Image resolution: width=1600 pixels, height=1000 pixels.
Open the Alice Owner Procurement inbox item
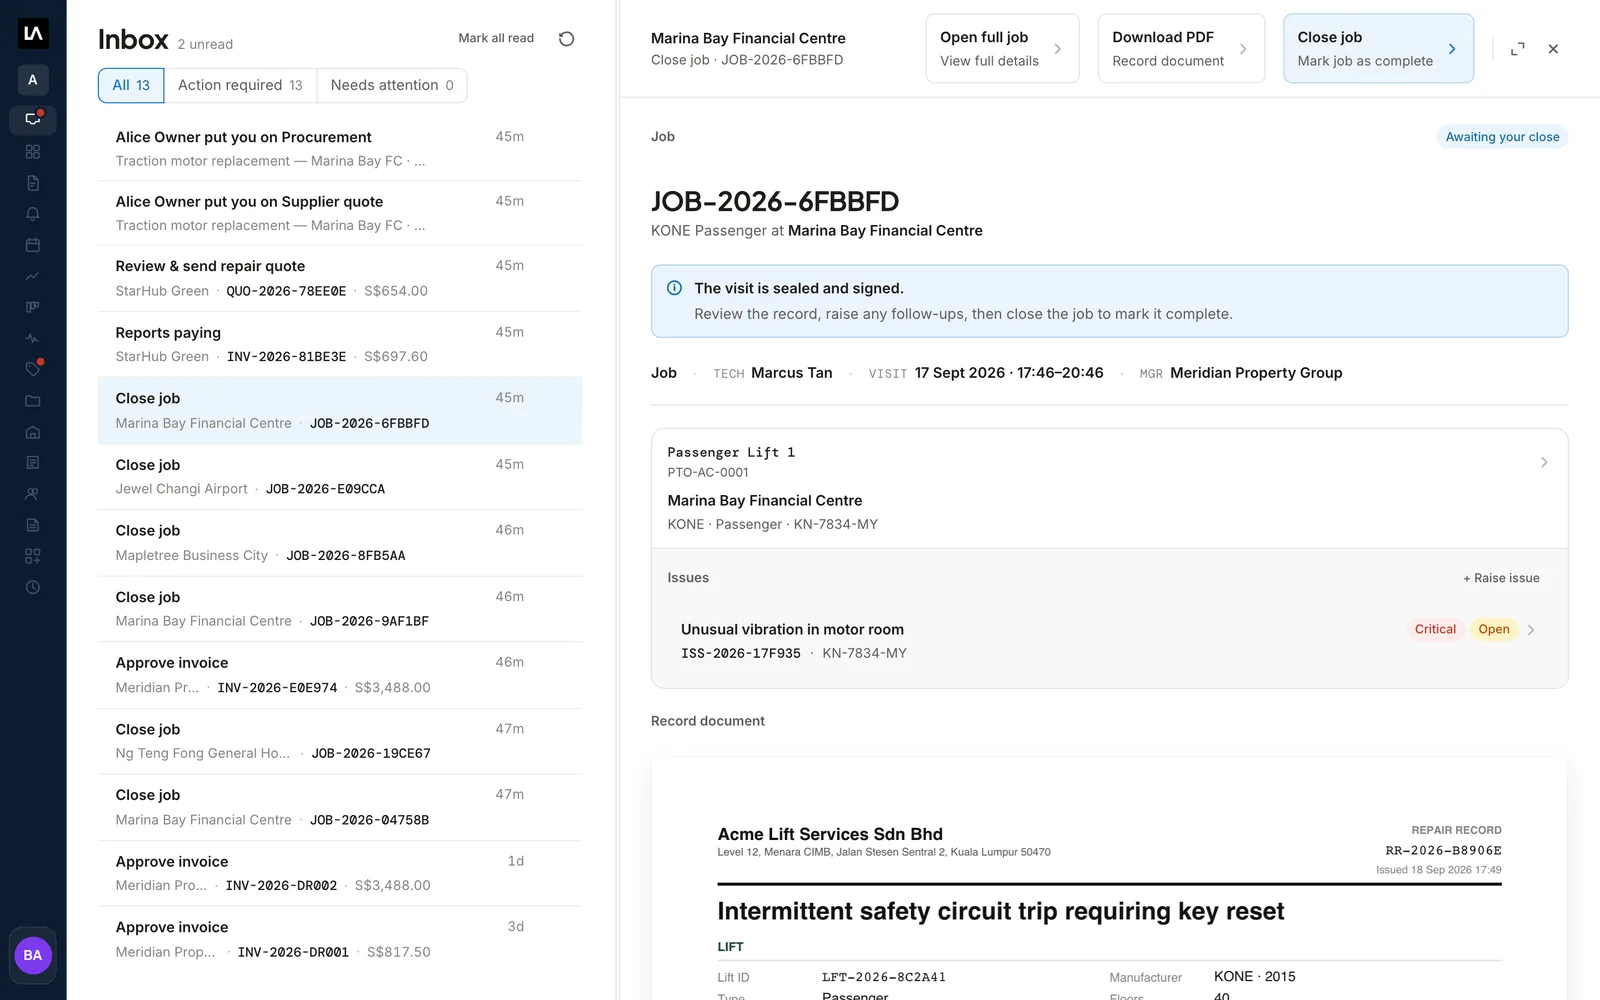pos(340,148)
